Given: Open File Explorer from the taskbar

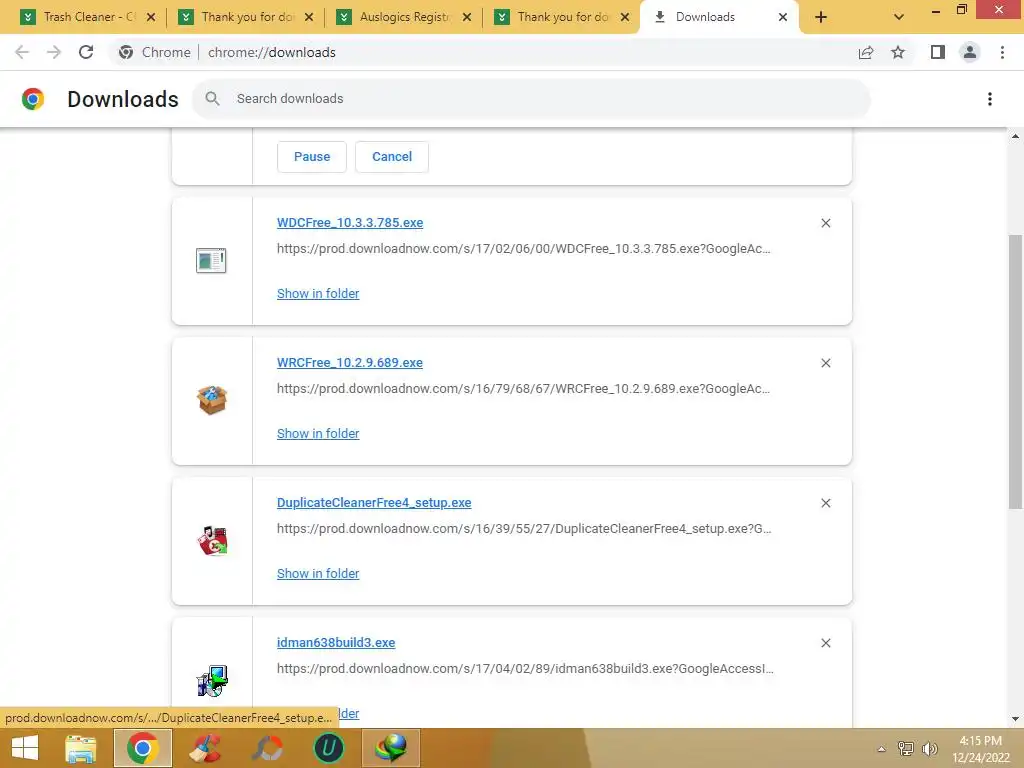Looking at the screenshot, I should [80, 748].
